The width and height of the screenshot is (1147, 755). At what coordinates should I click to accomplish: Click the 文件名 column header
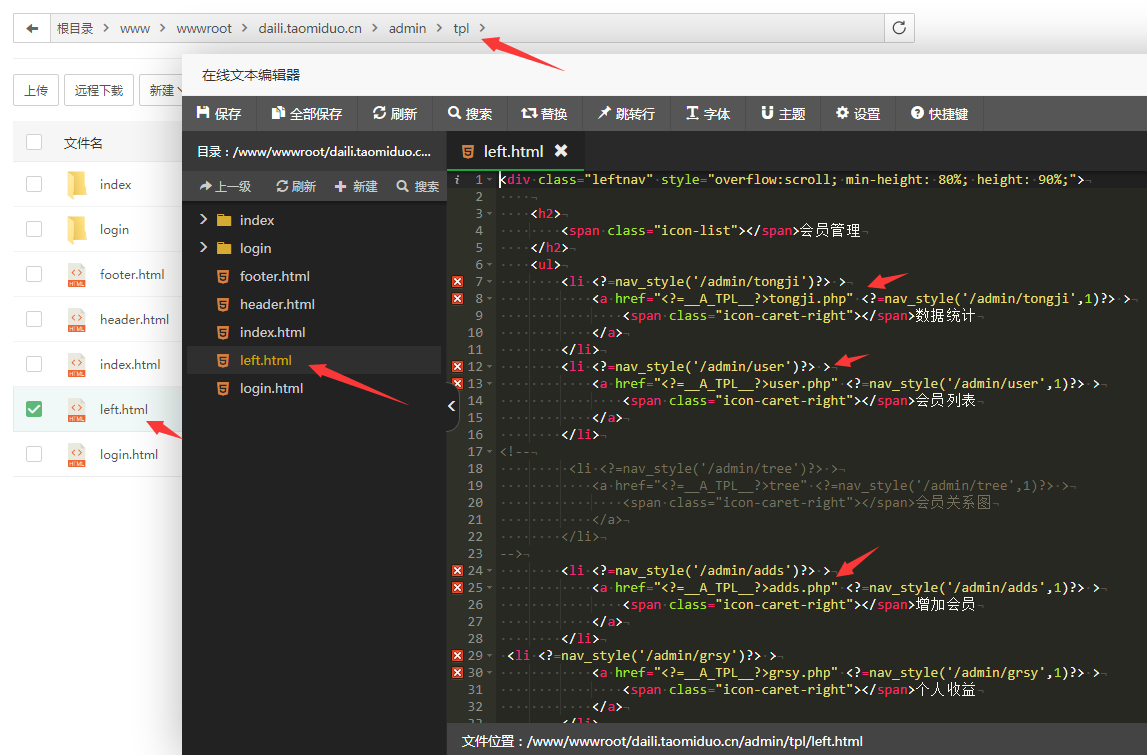coord(83,143)
